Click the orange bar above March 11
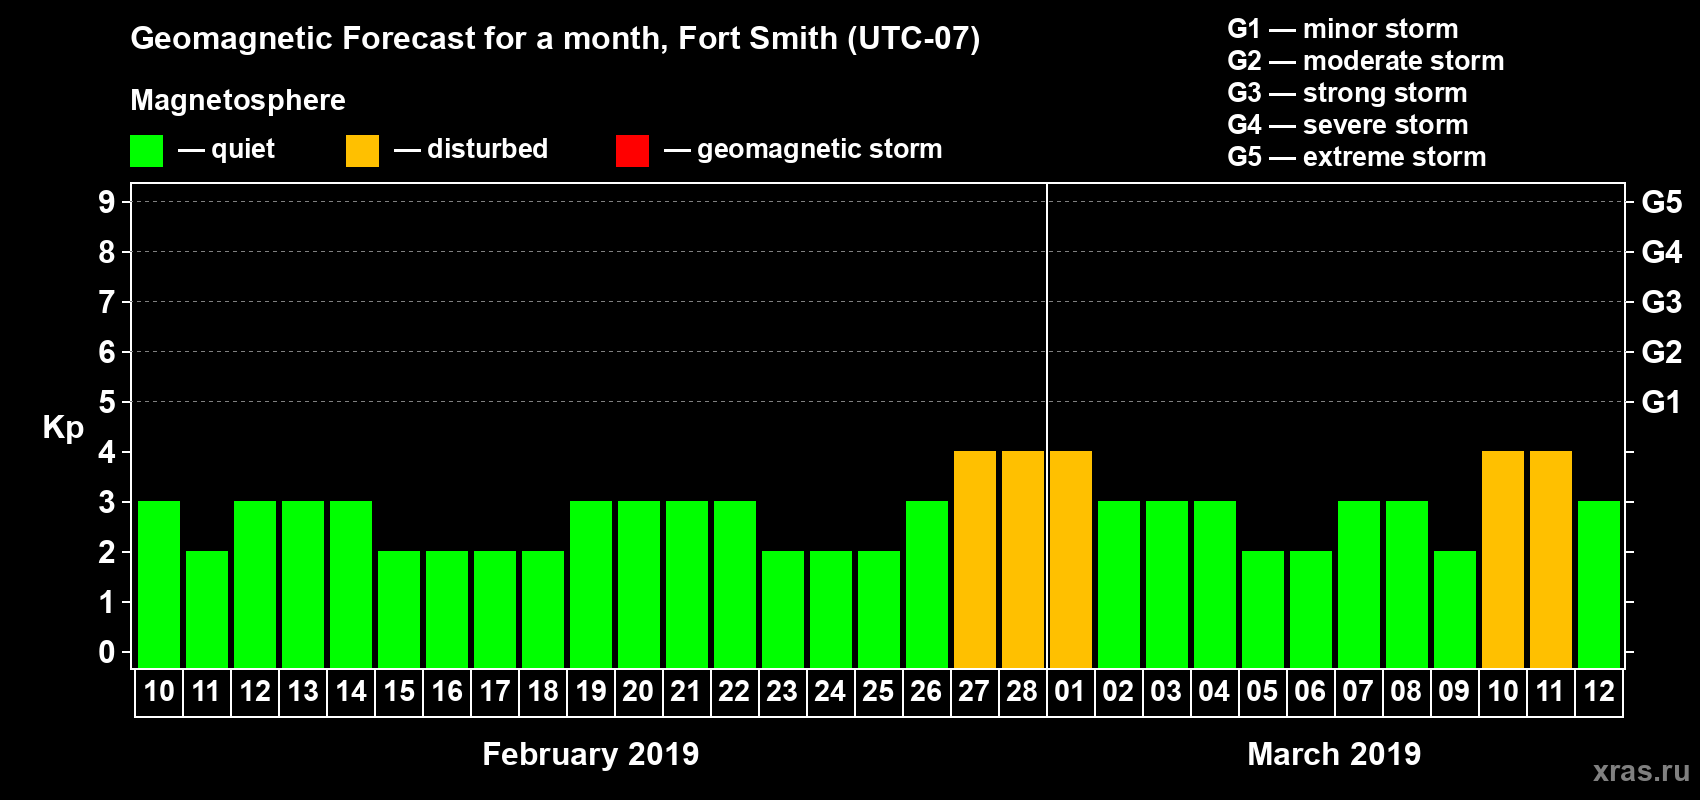This screenshot has width=1700, height=800. tap(1550, 559)
